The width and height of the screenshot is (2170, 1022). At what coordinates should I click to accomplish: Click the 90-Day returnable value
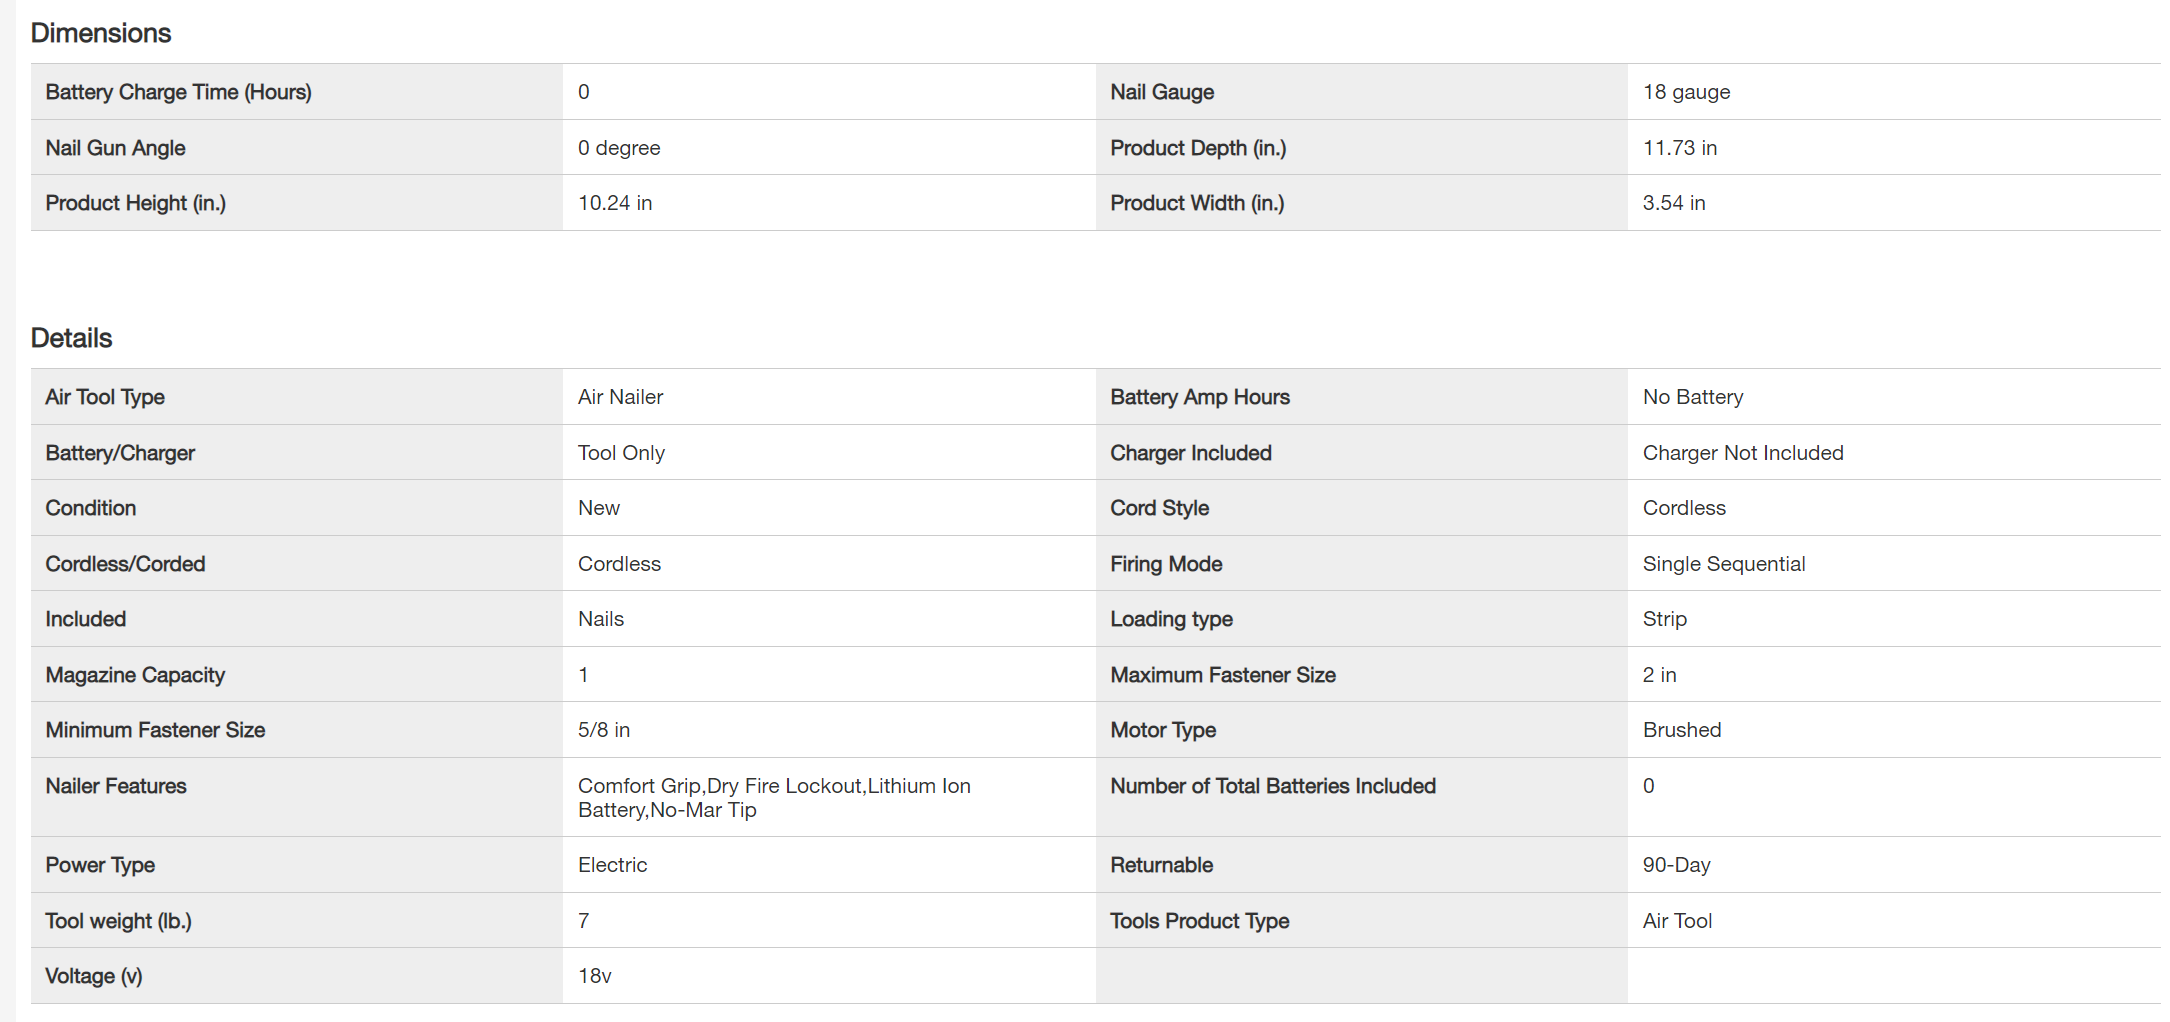(x=1676, y=865)
